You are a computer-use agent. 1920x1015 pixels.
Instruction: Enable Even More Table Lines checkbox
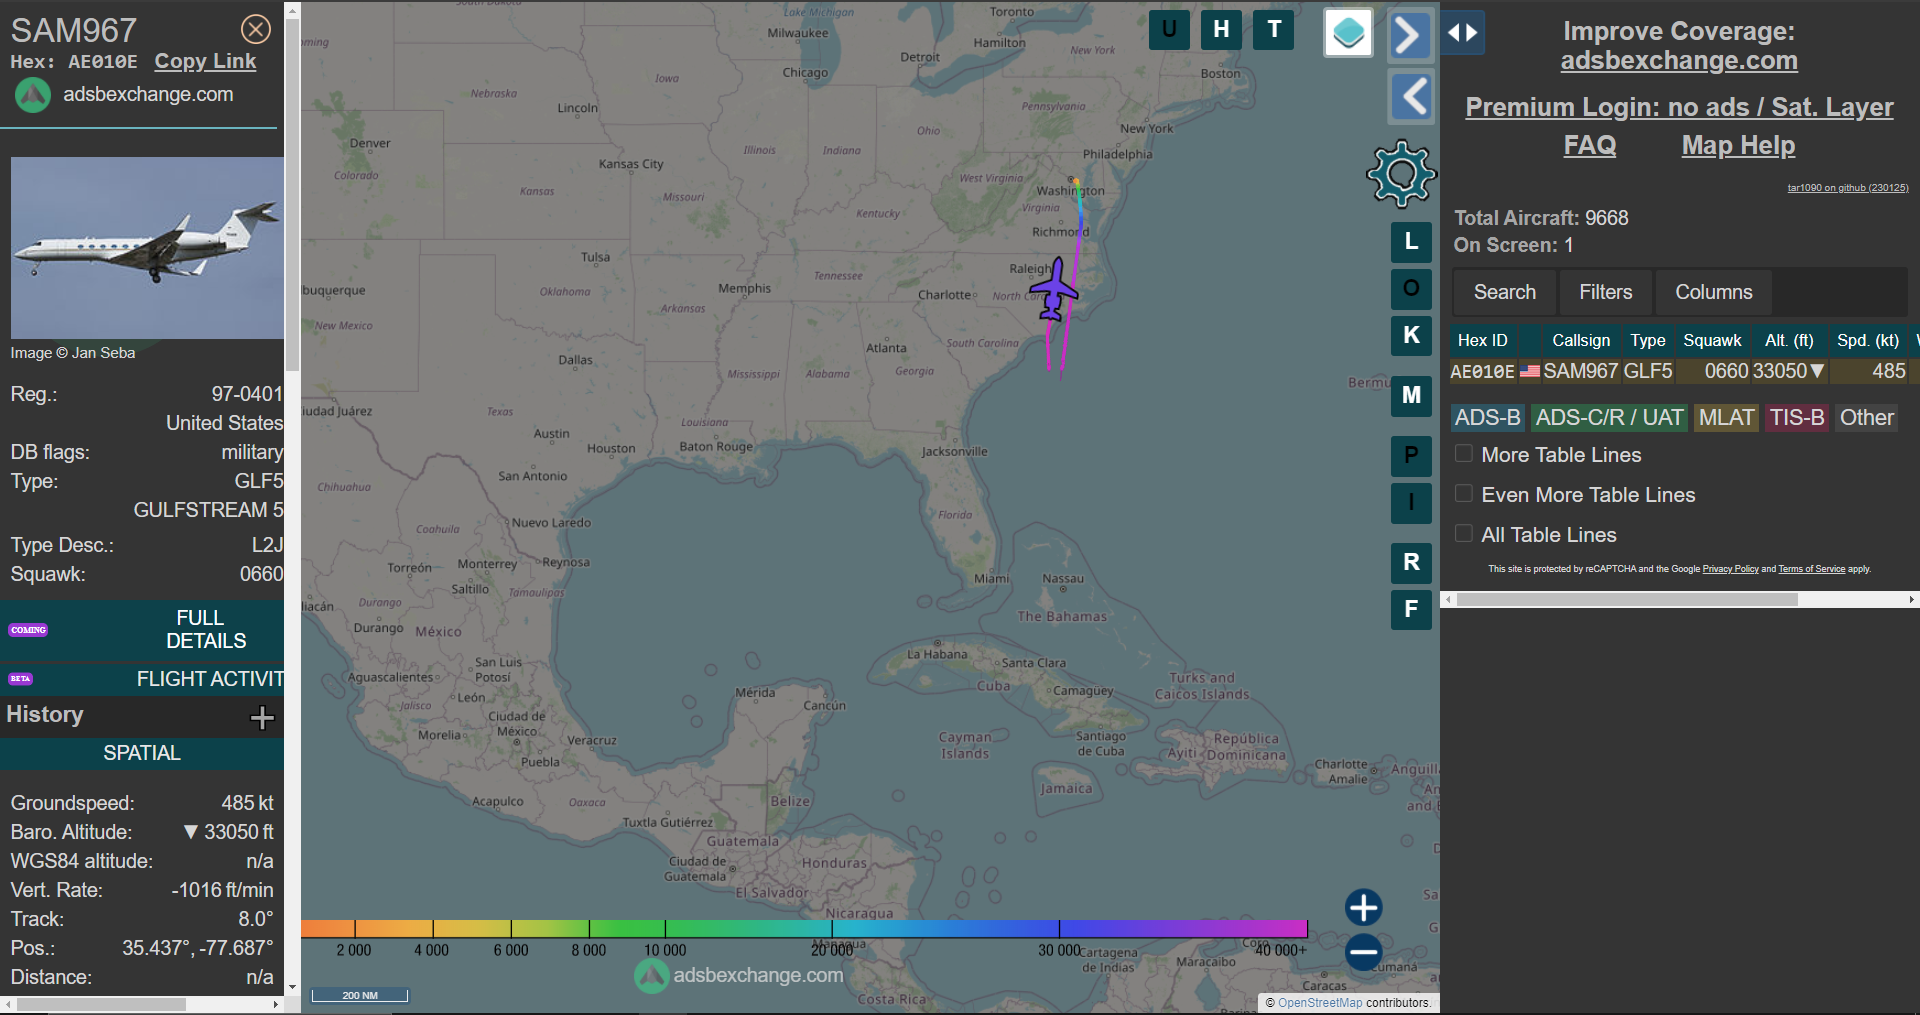click(x=1464, y=494)
